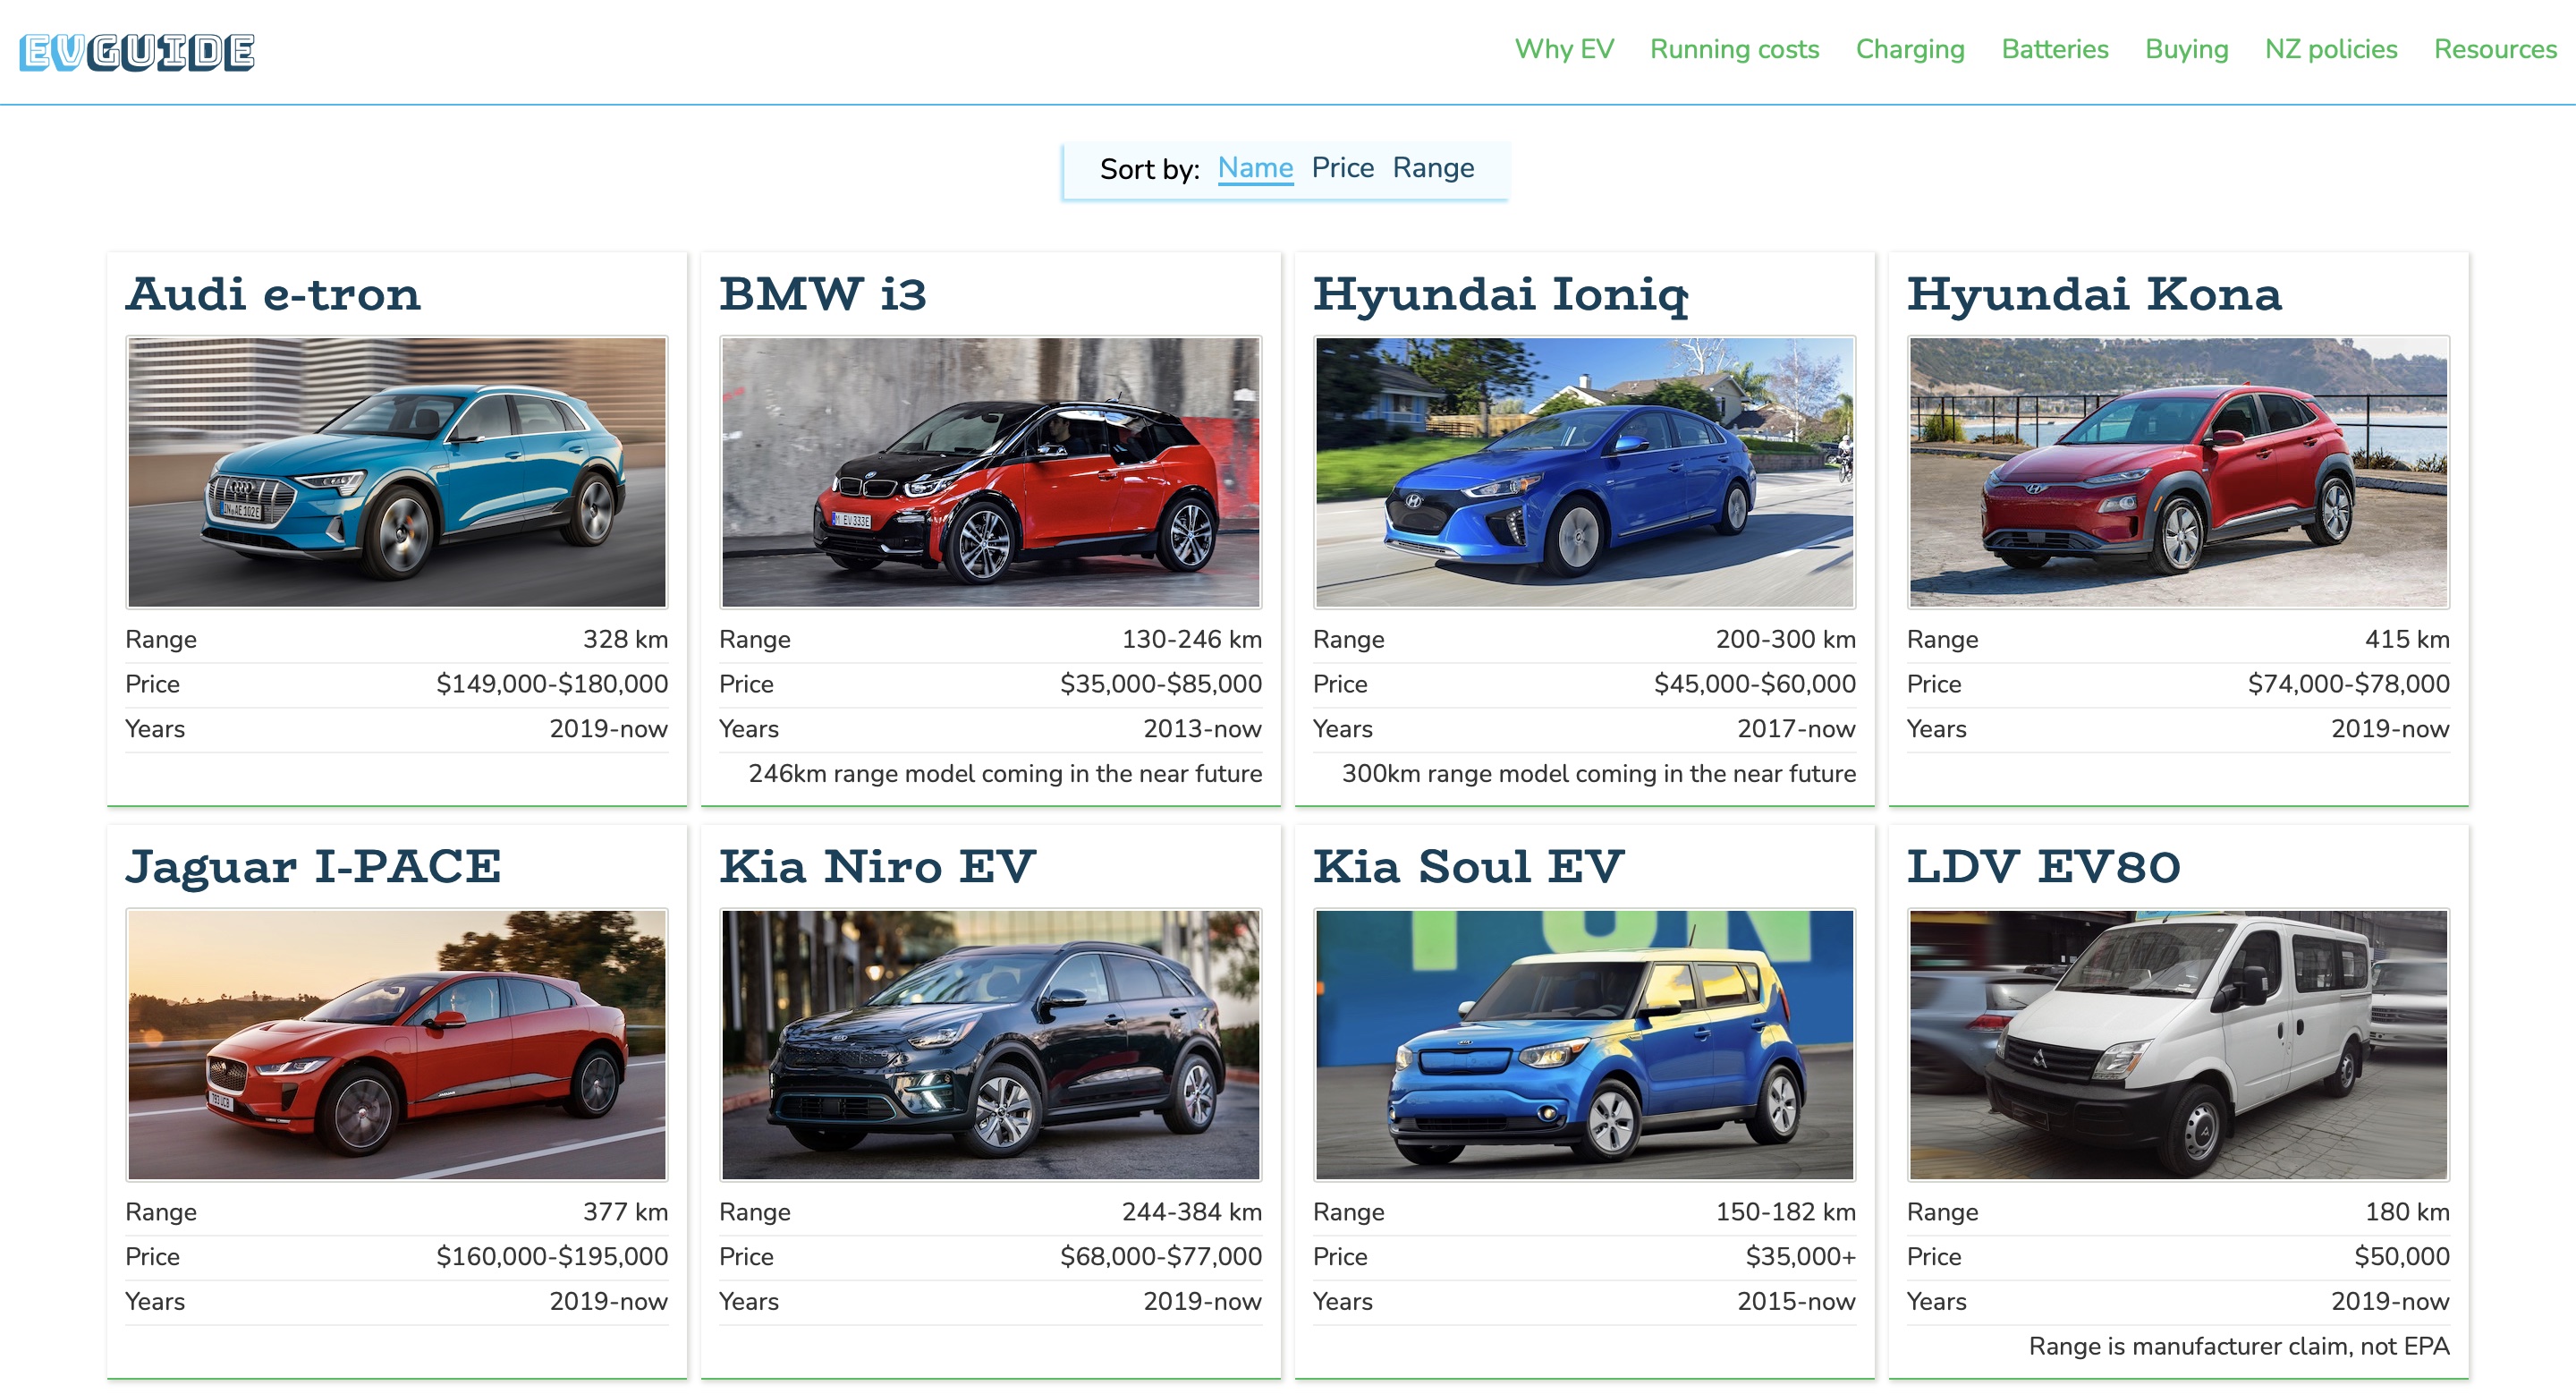Click the 150-182 km range value
Viewport: 2576px width, 1394px height.
coord(1785,1212)
